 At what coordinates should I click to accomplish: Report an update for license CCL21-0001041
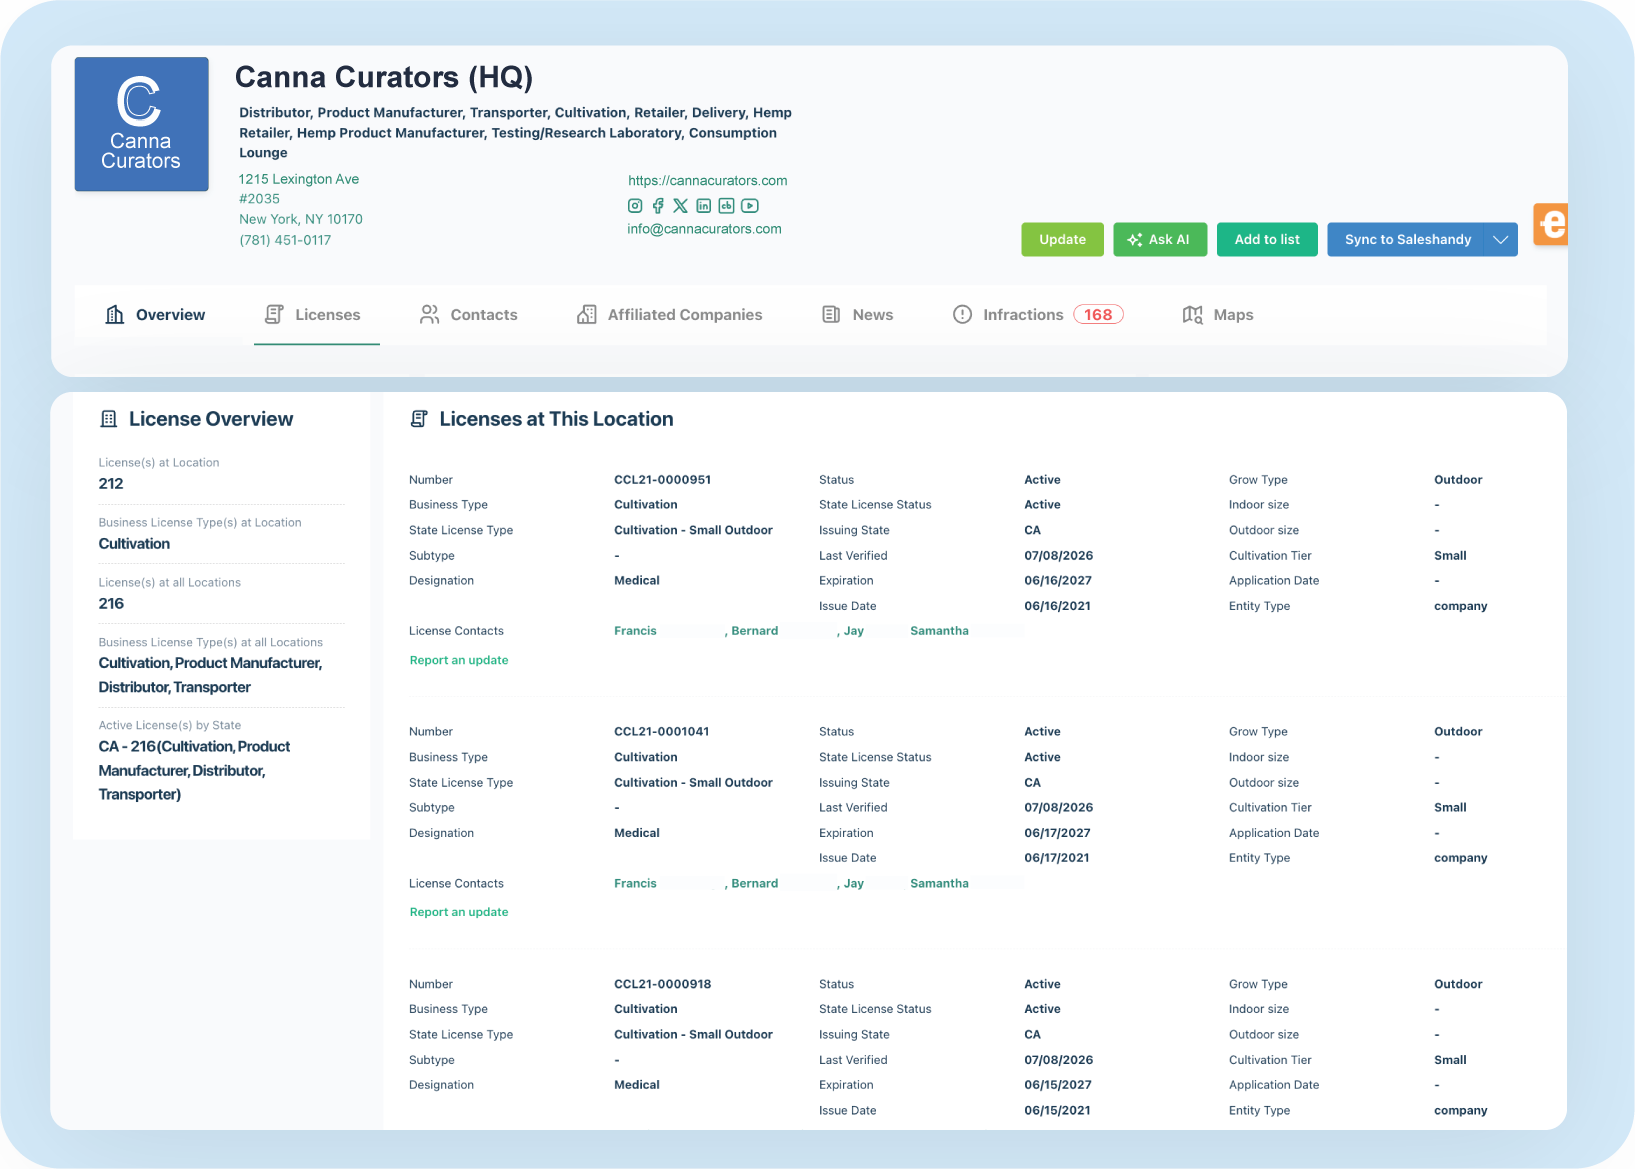click(459, 912)
